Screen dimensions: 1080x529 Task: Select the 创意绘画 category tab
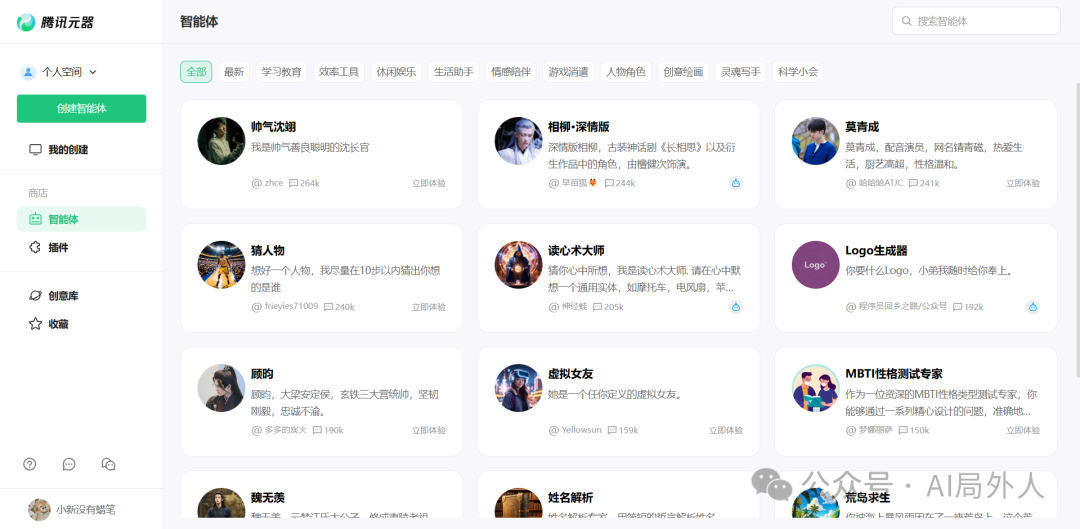[683, 72]
